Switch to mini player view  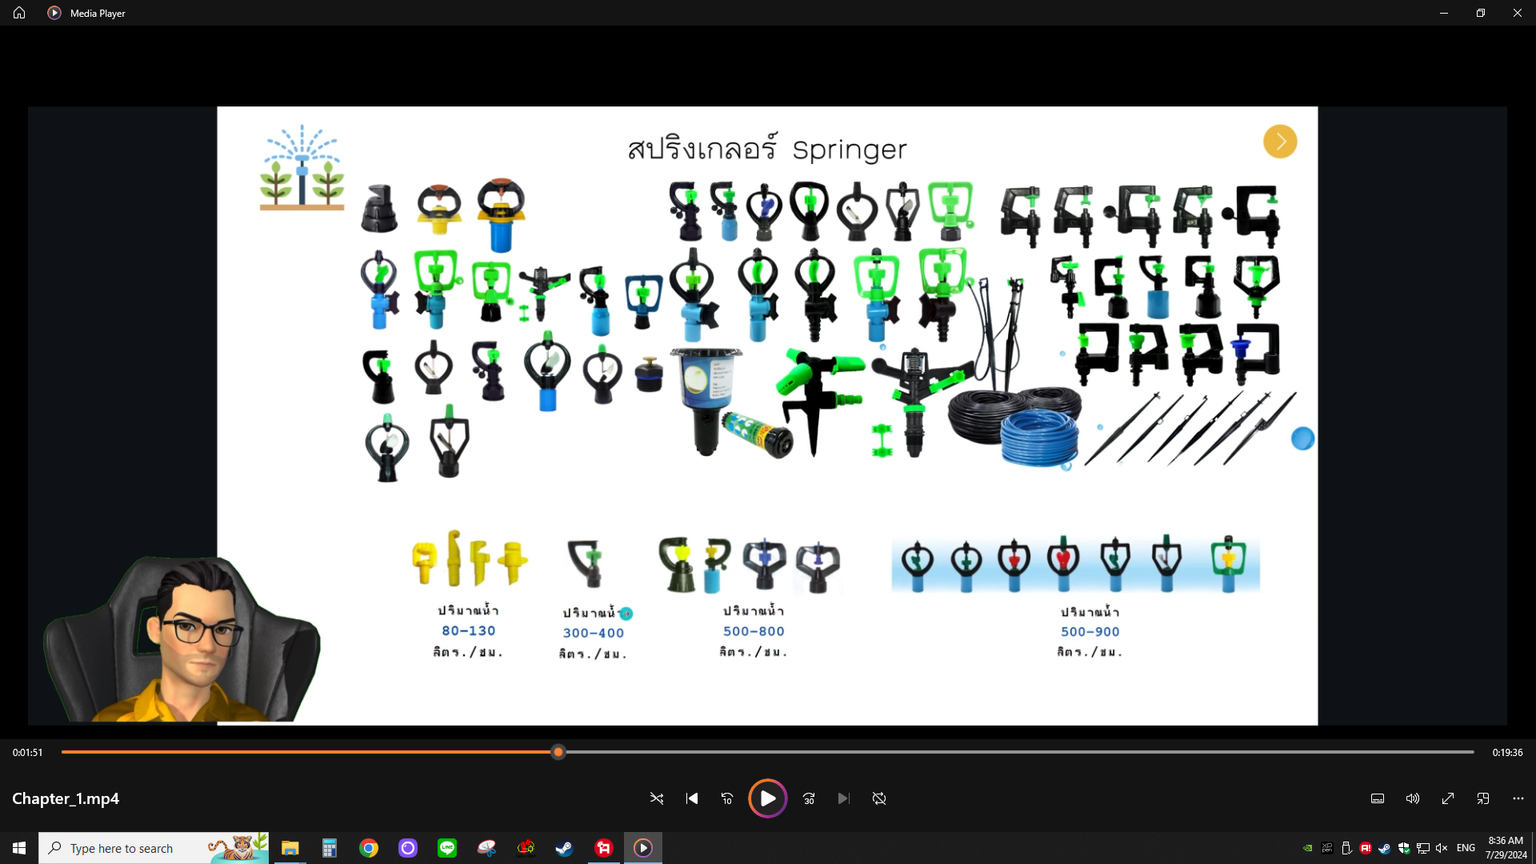[x=1483, y=798]
